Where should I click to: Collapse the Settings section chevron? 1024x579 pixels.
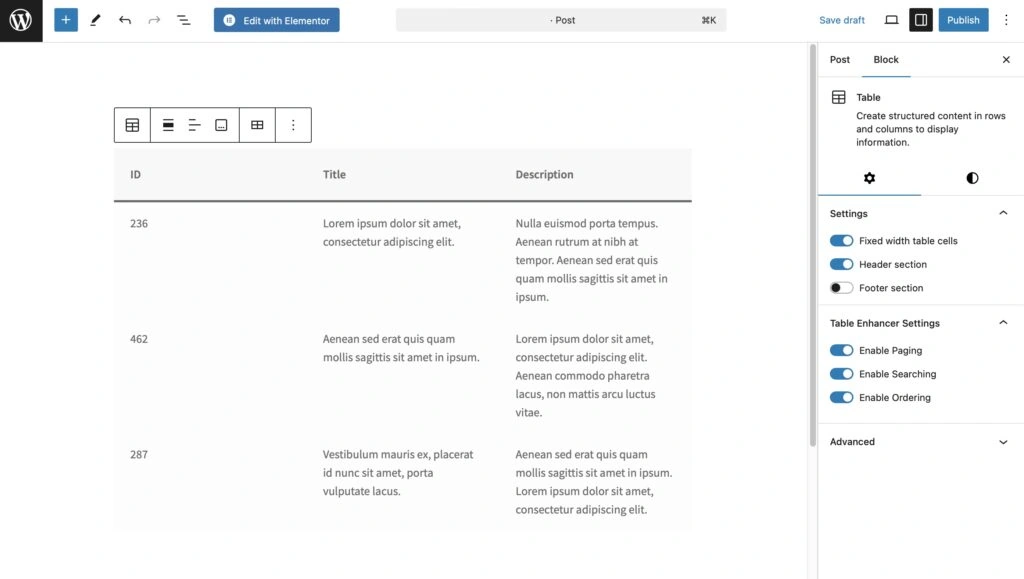[1003, 213]
